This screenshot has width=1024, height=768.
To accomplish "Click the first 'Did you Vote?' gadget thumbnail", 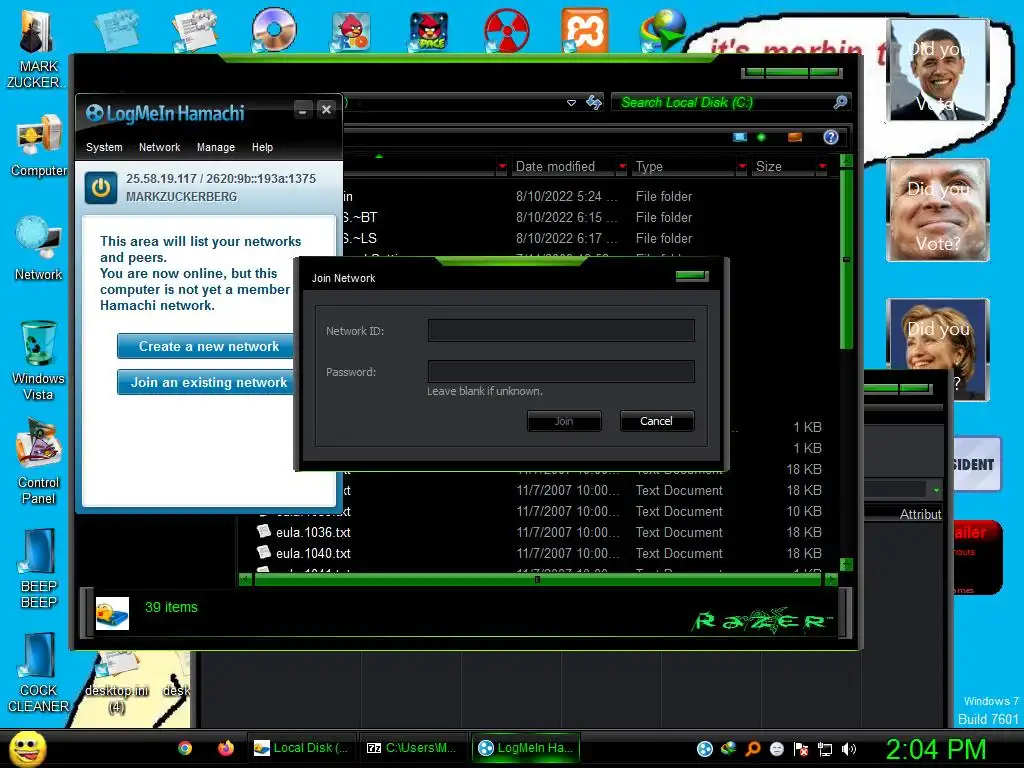I will pos(938,70).
